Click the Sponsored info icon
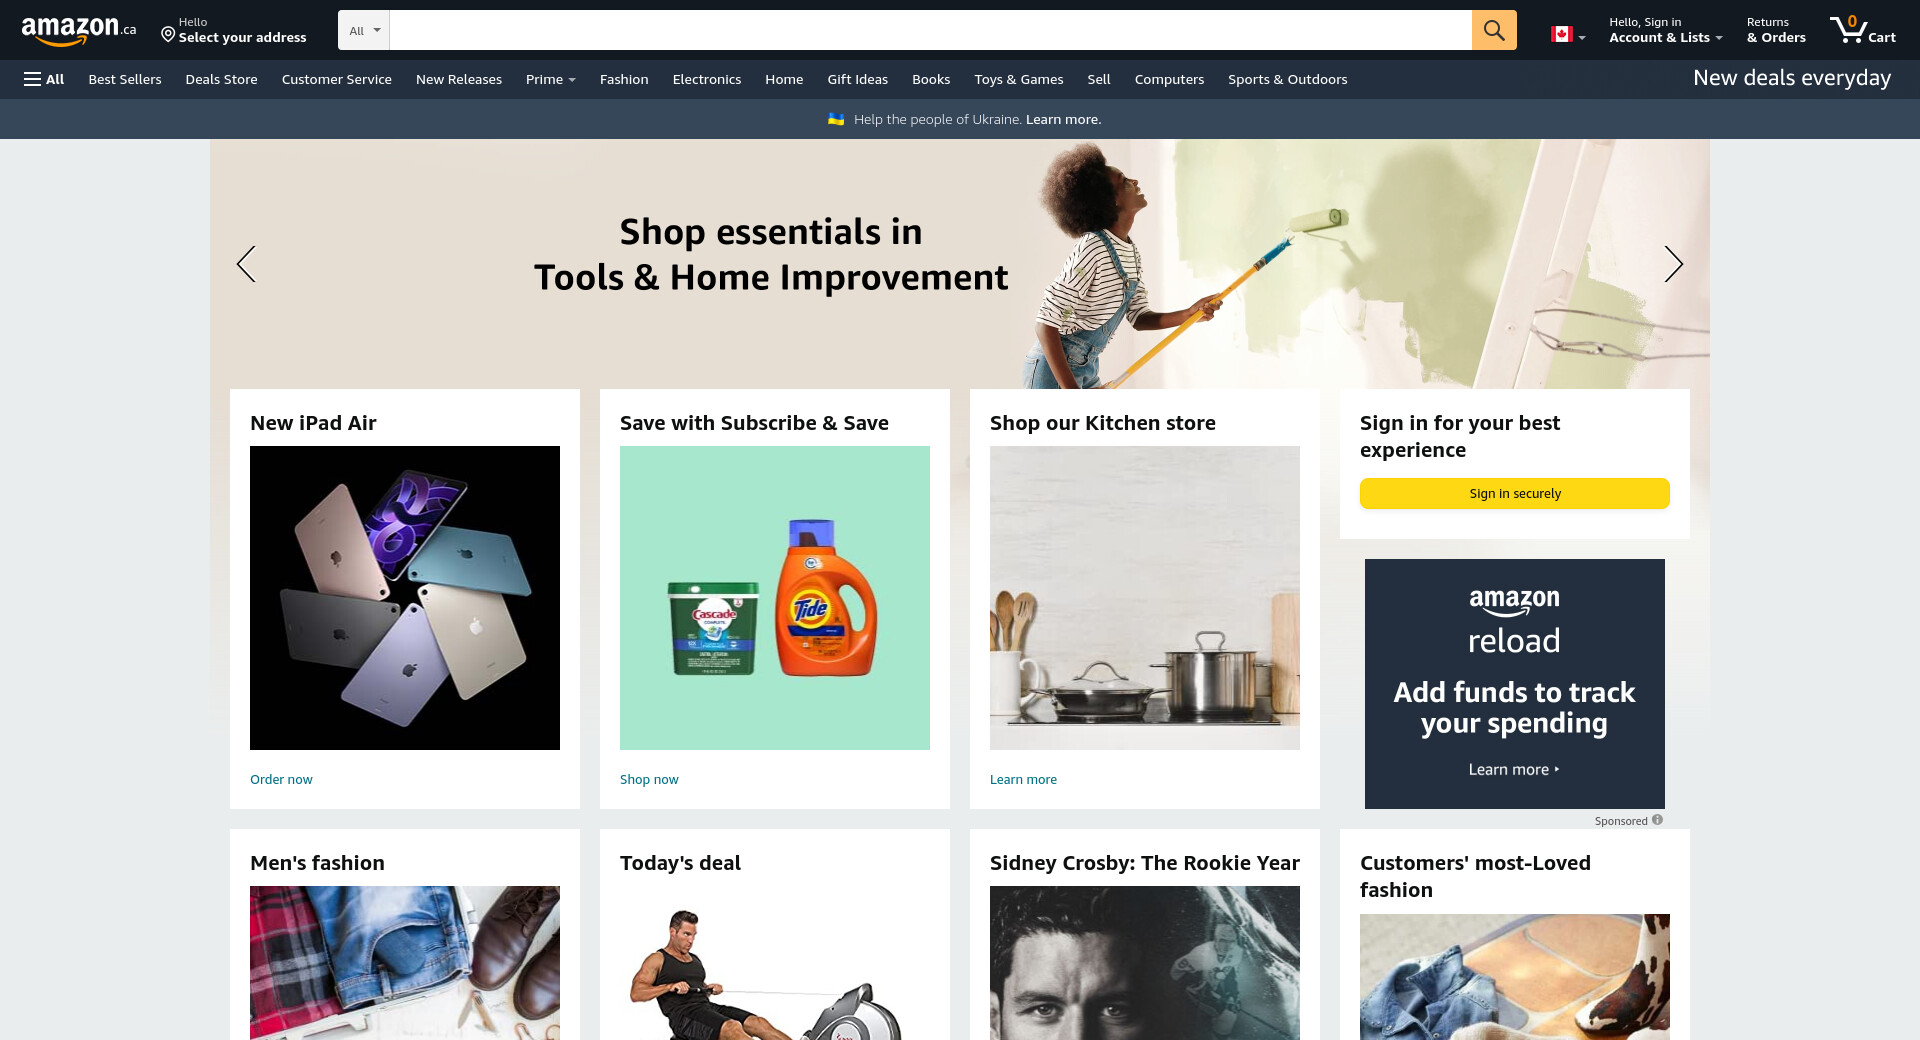The image size is (1920, 1040). [x=1657, y=820]
